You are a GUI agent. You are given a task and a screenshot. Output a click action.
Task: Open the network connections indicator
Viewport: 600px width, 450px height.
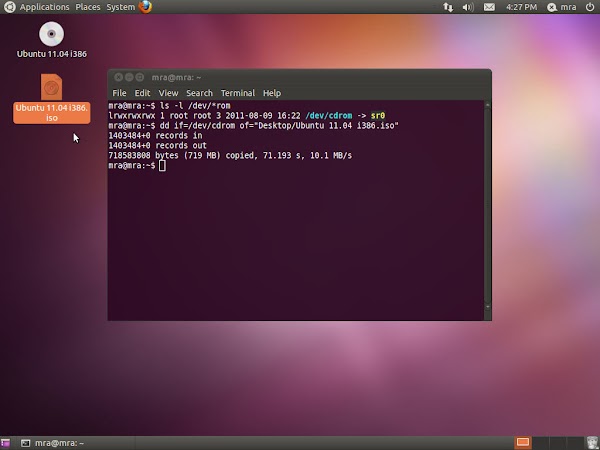coord(448,7)
